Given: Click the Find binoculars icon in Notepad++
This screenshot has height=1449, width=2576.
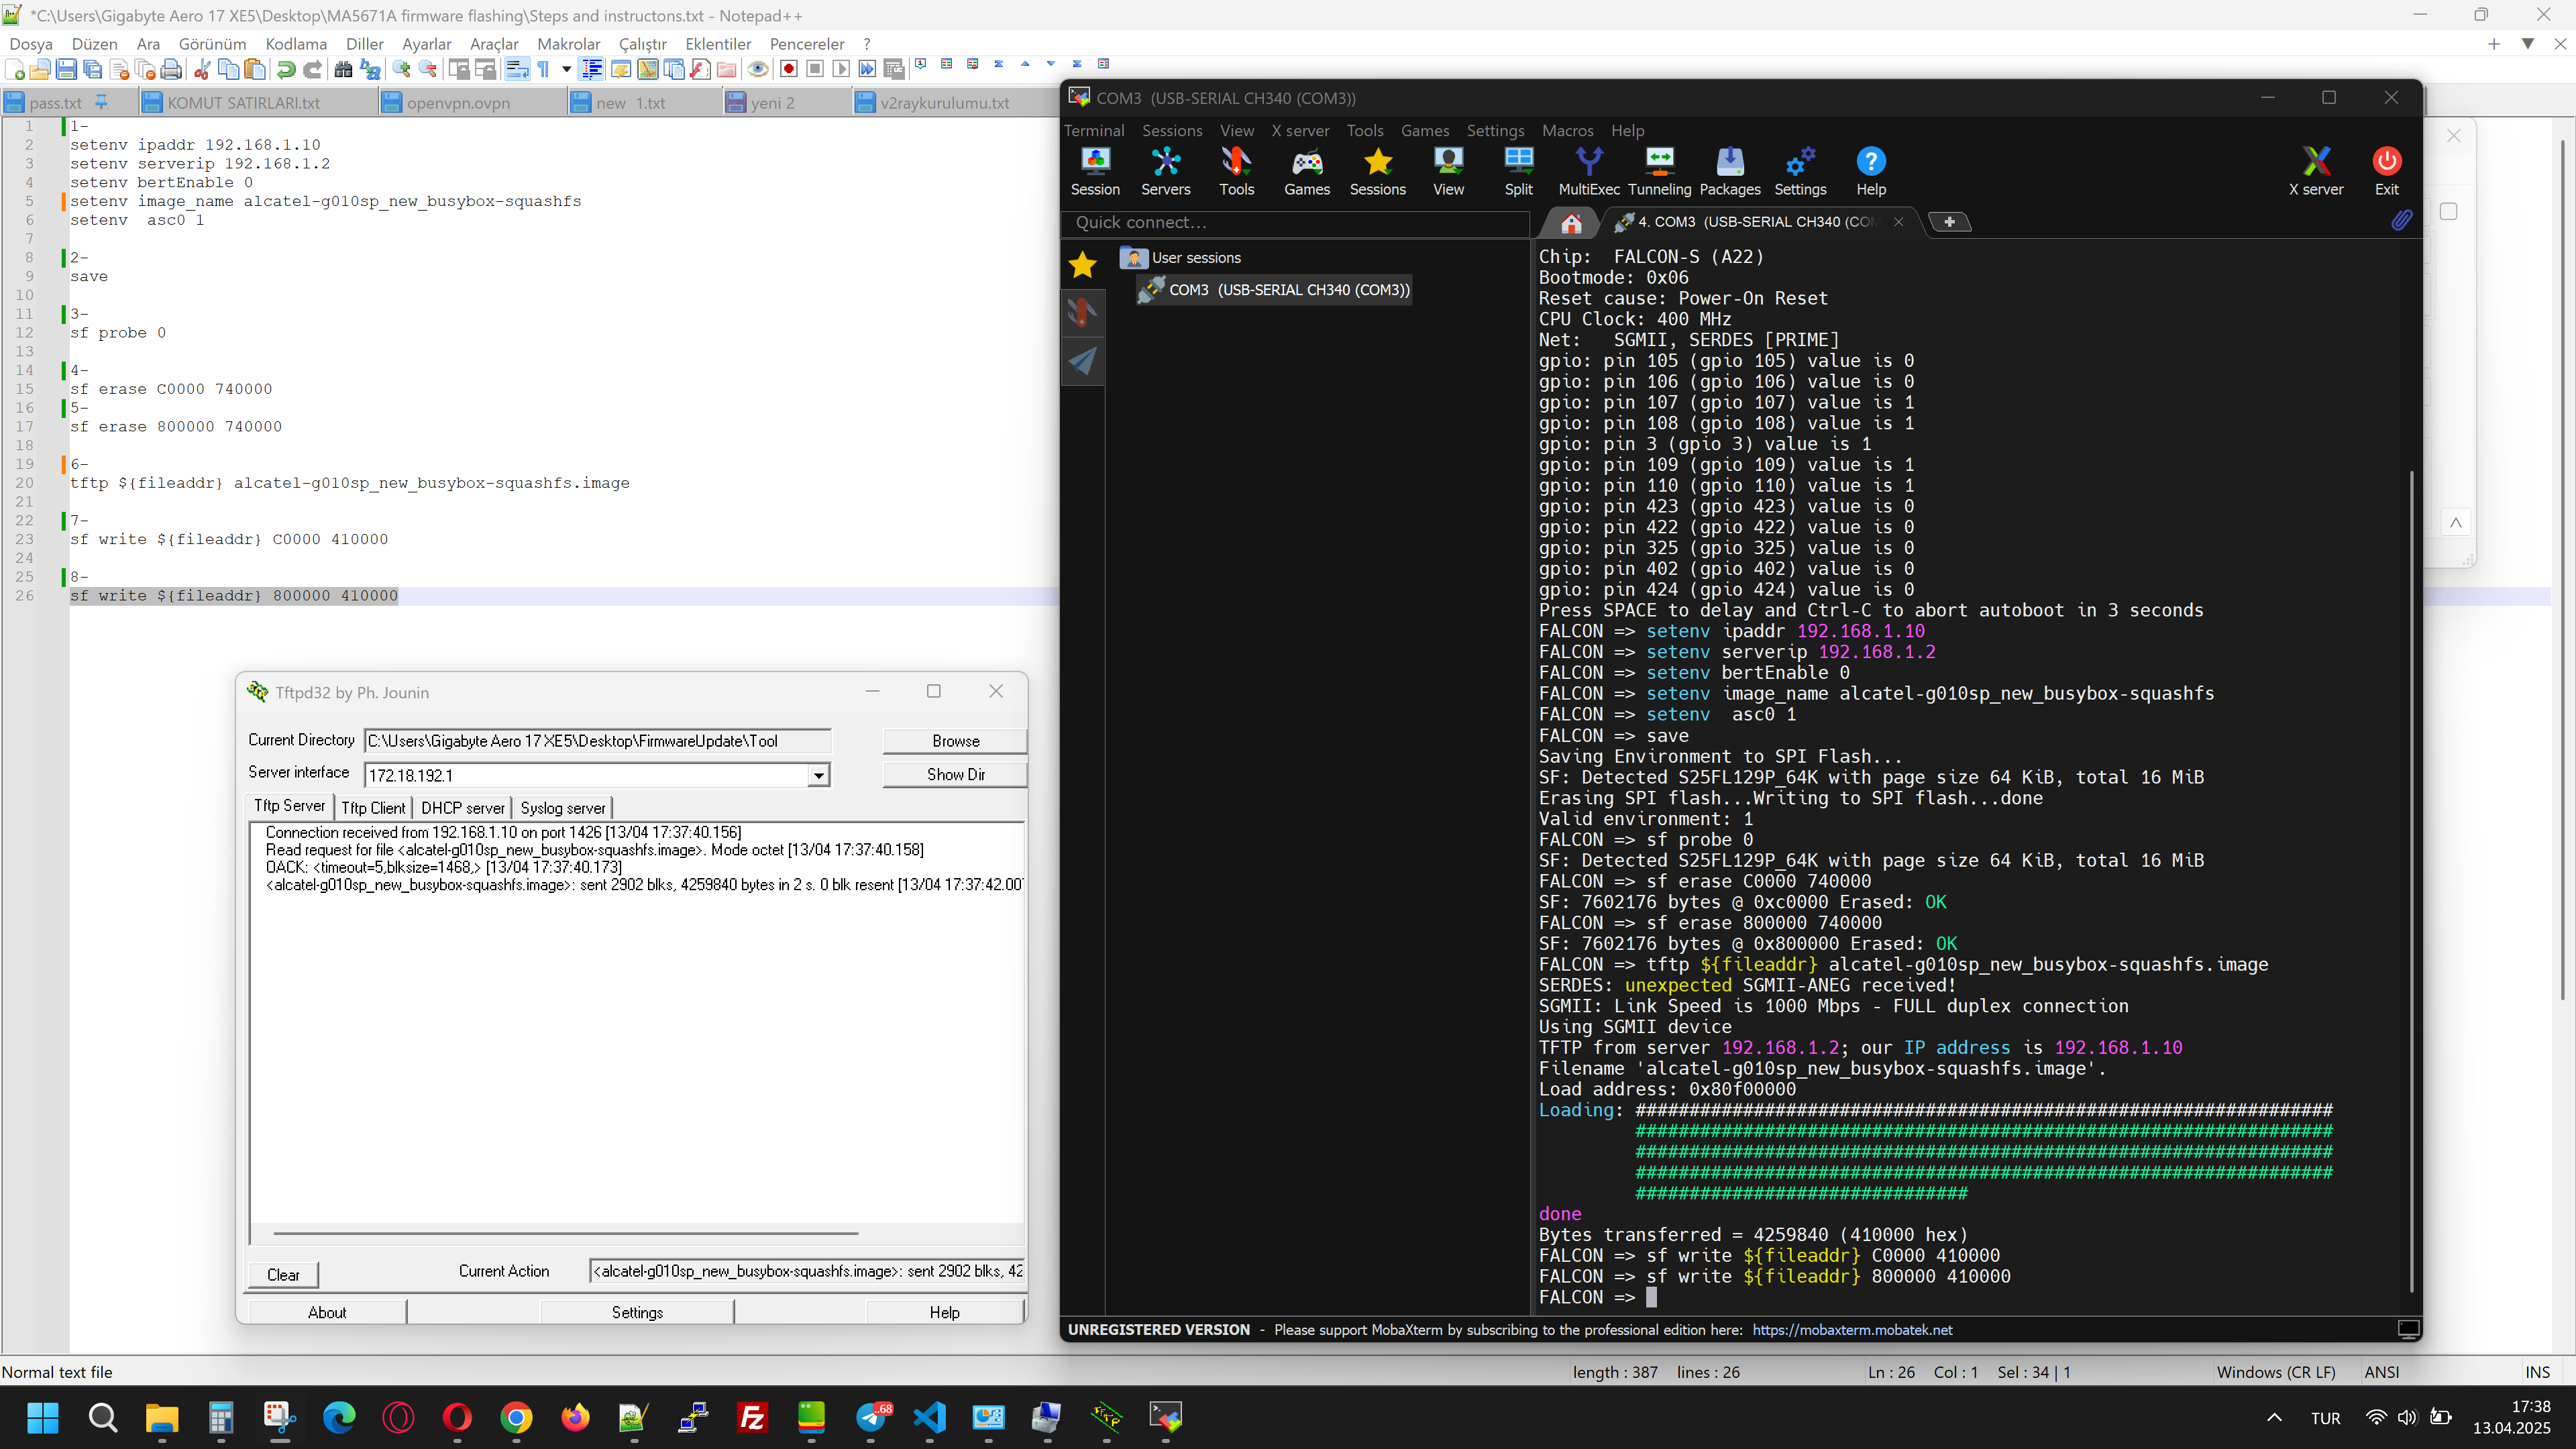Looking at the screenshot, I should (x=343, y=69).
